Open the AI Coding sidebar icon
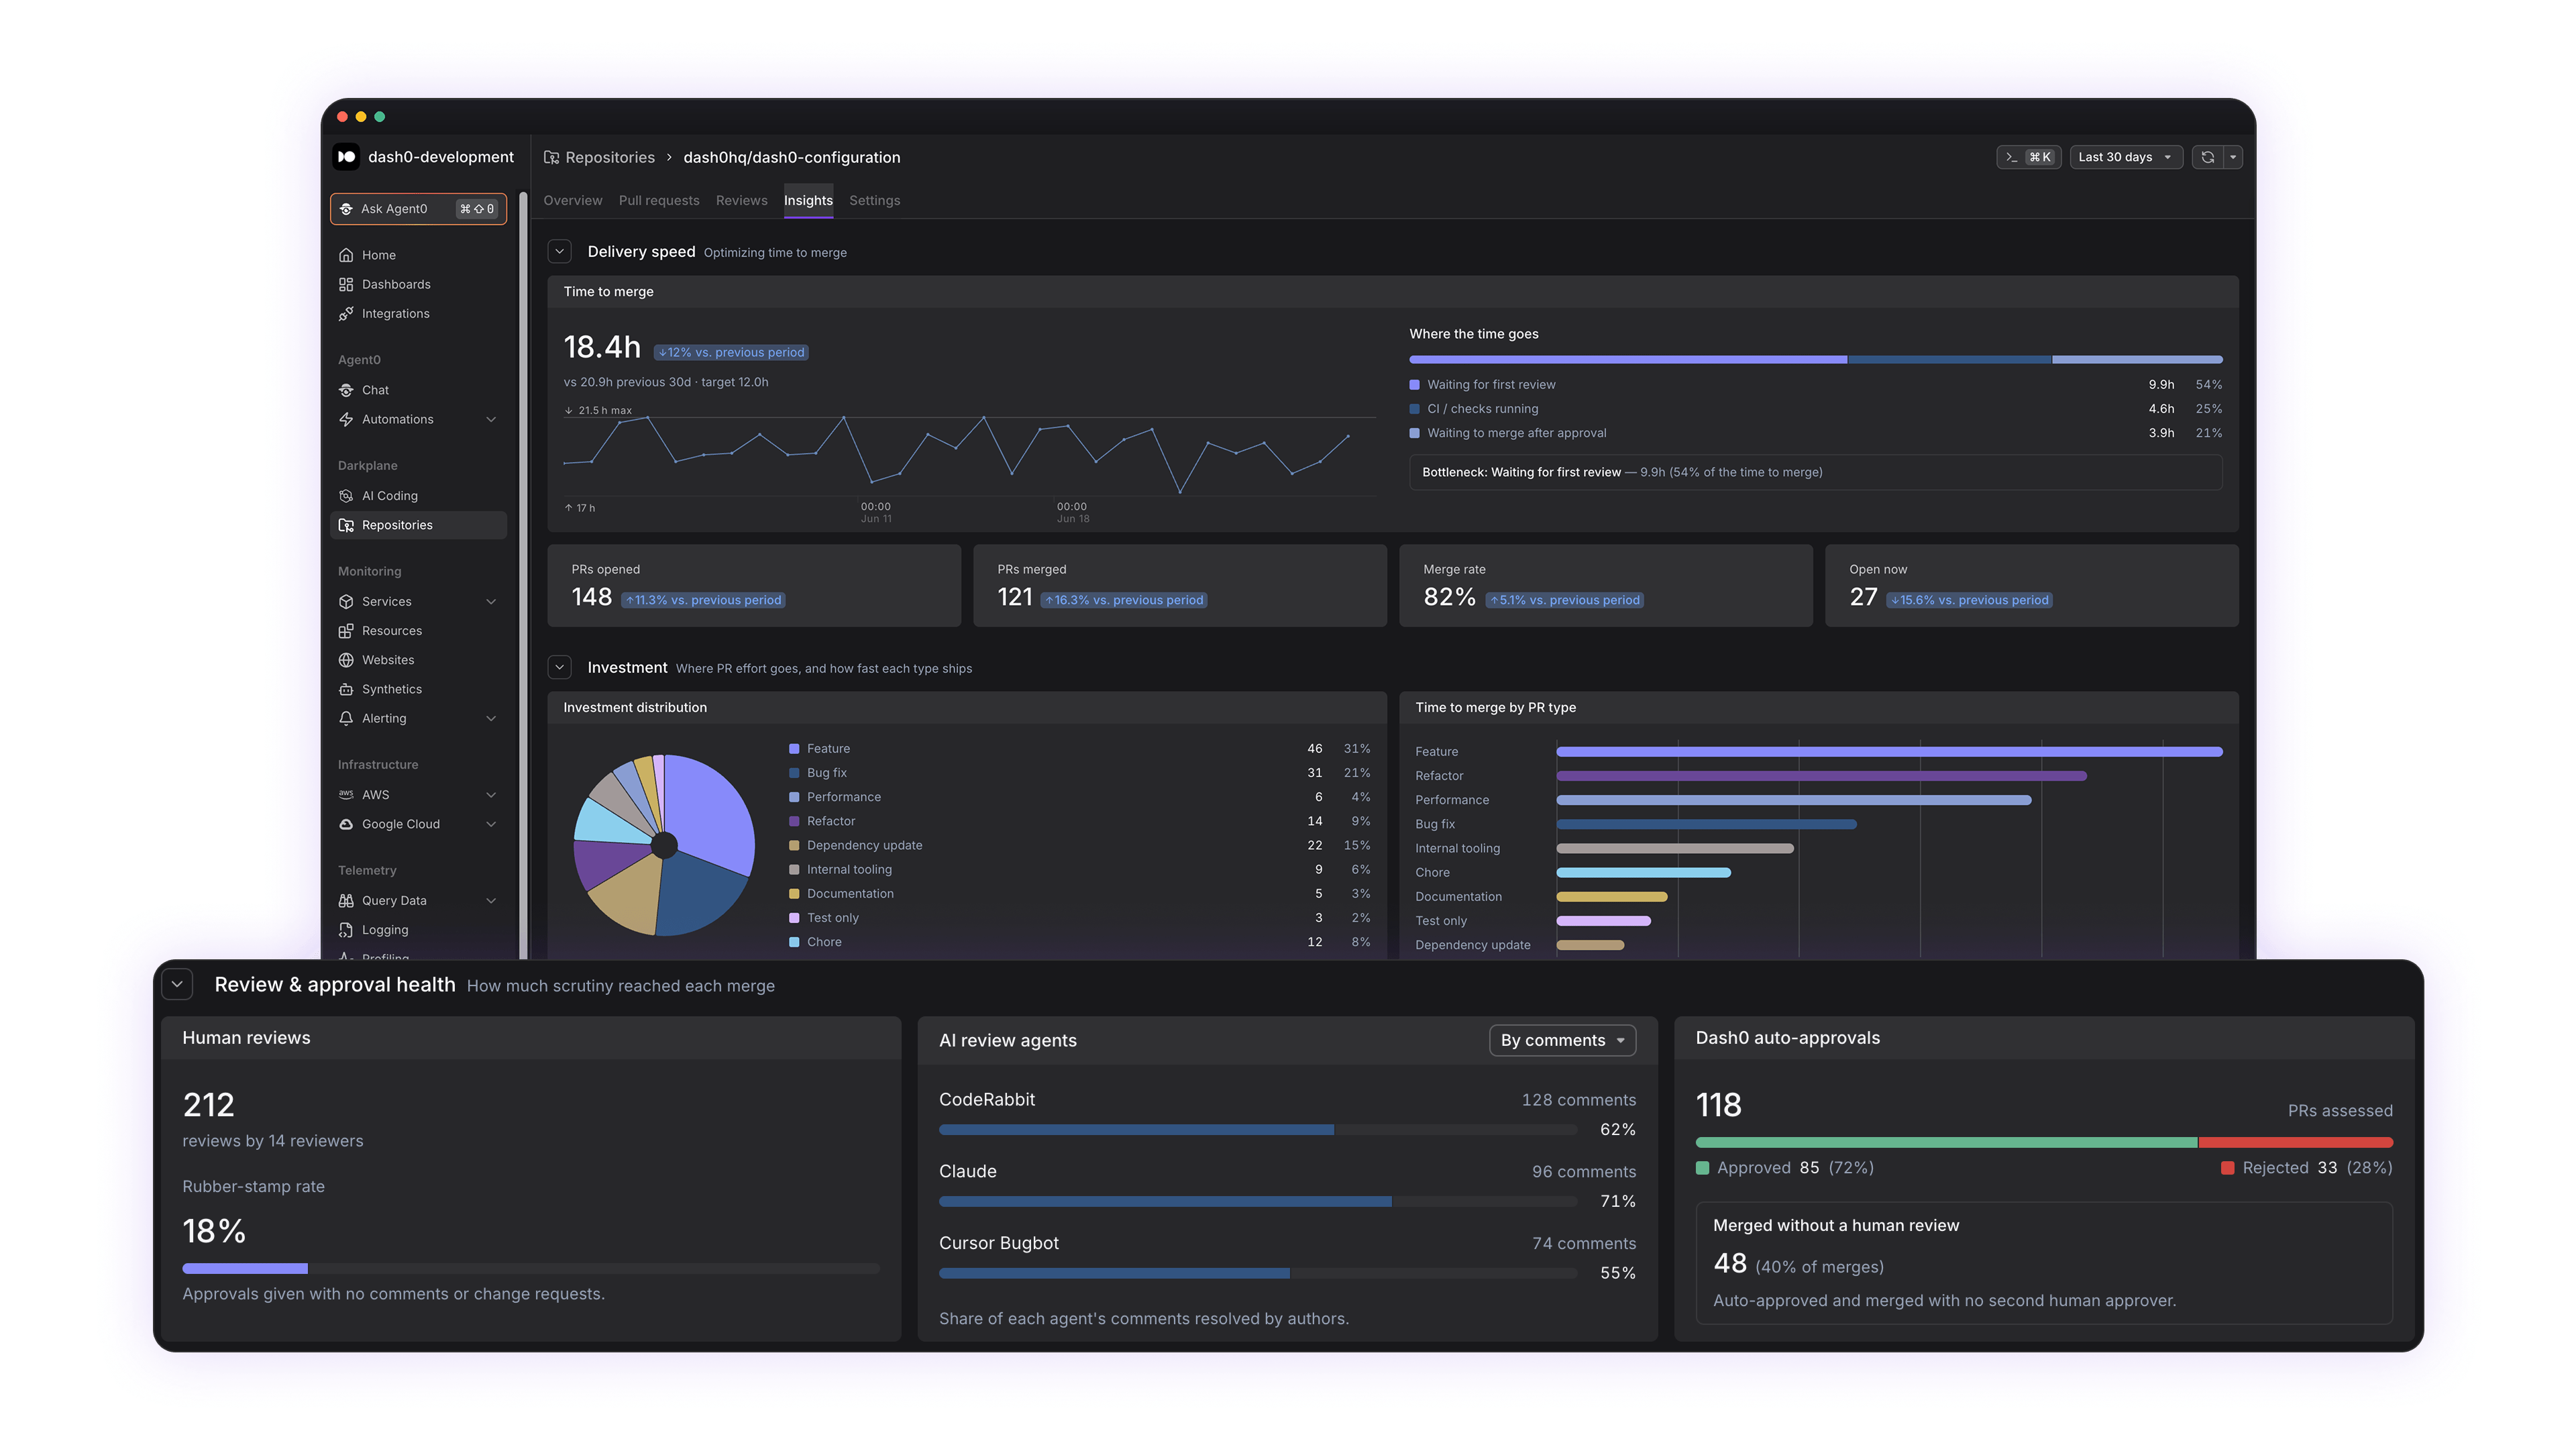The height and width of the screenshot is (1449, 2576). [x=346, y=495]
